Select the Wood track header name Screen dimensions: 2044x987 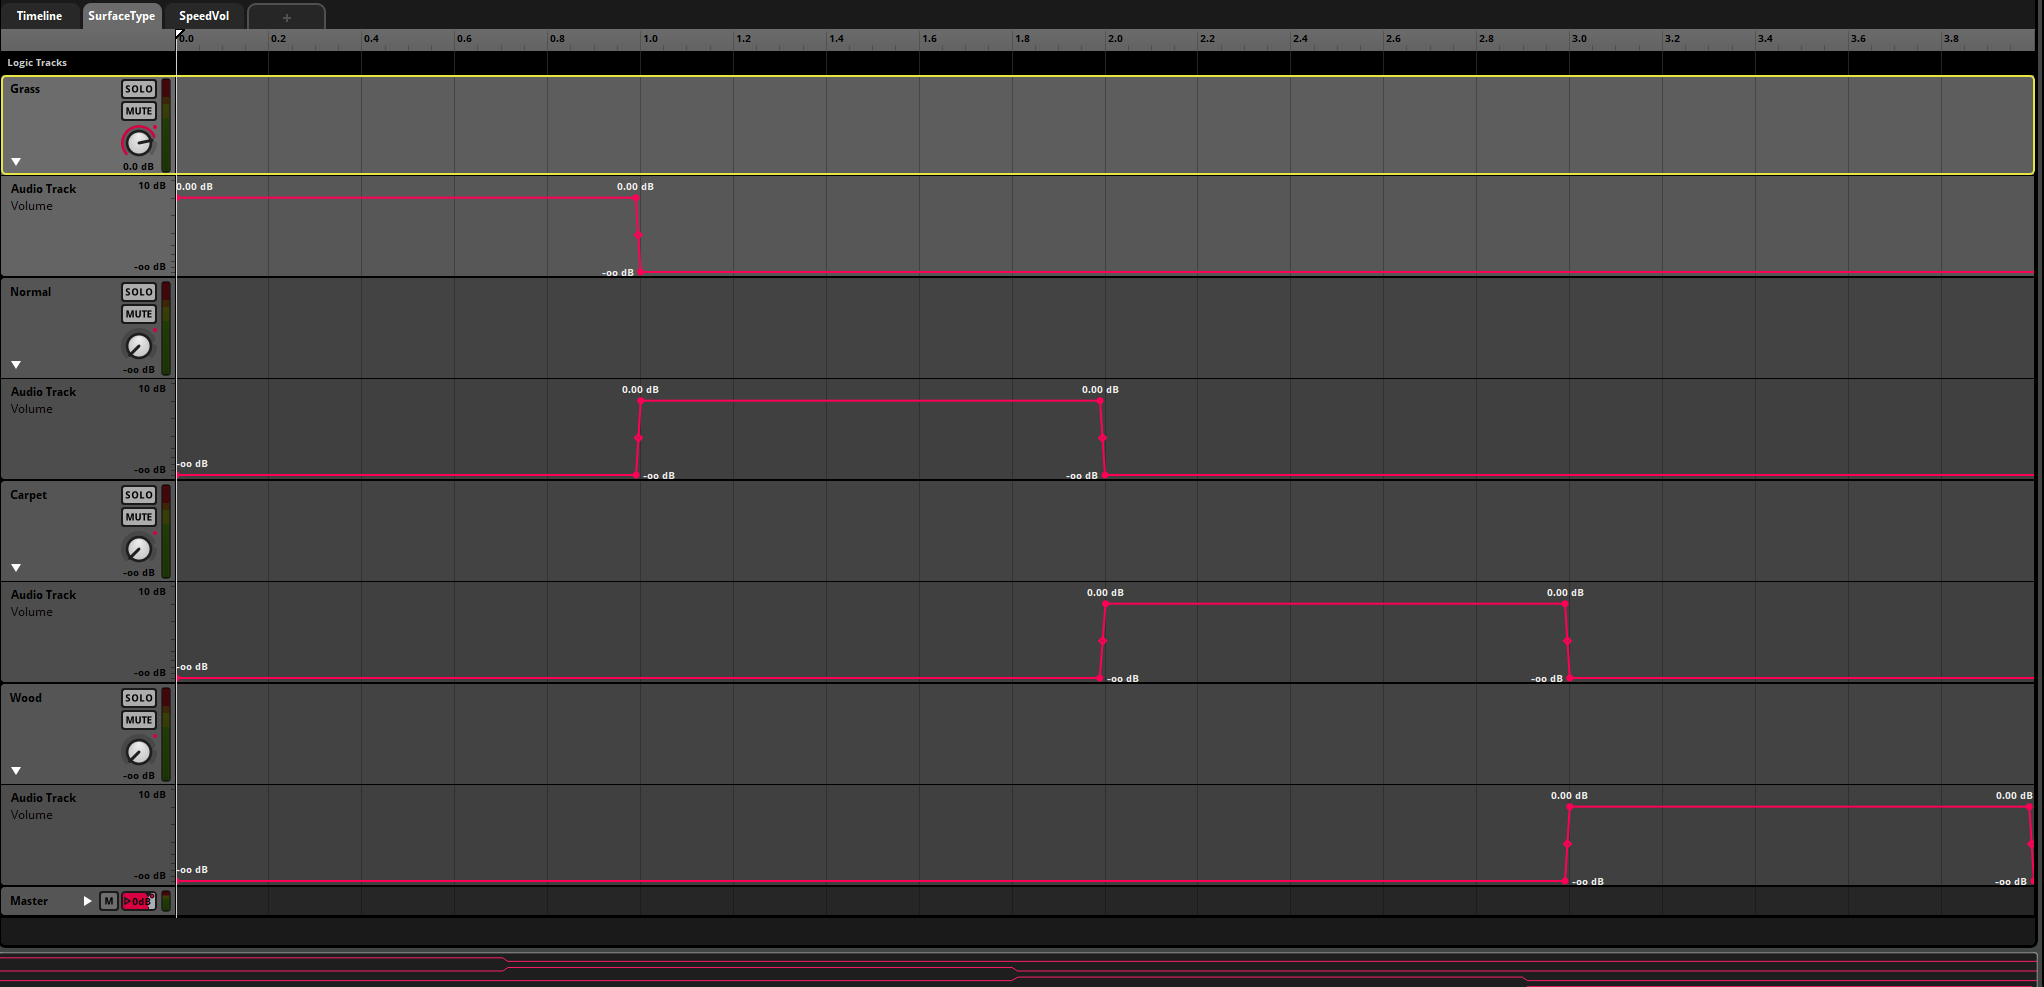coord(26,698)
